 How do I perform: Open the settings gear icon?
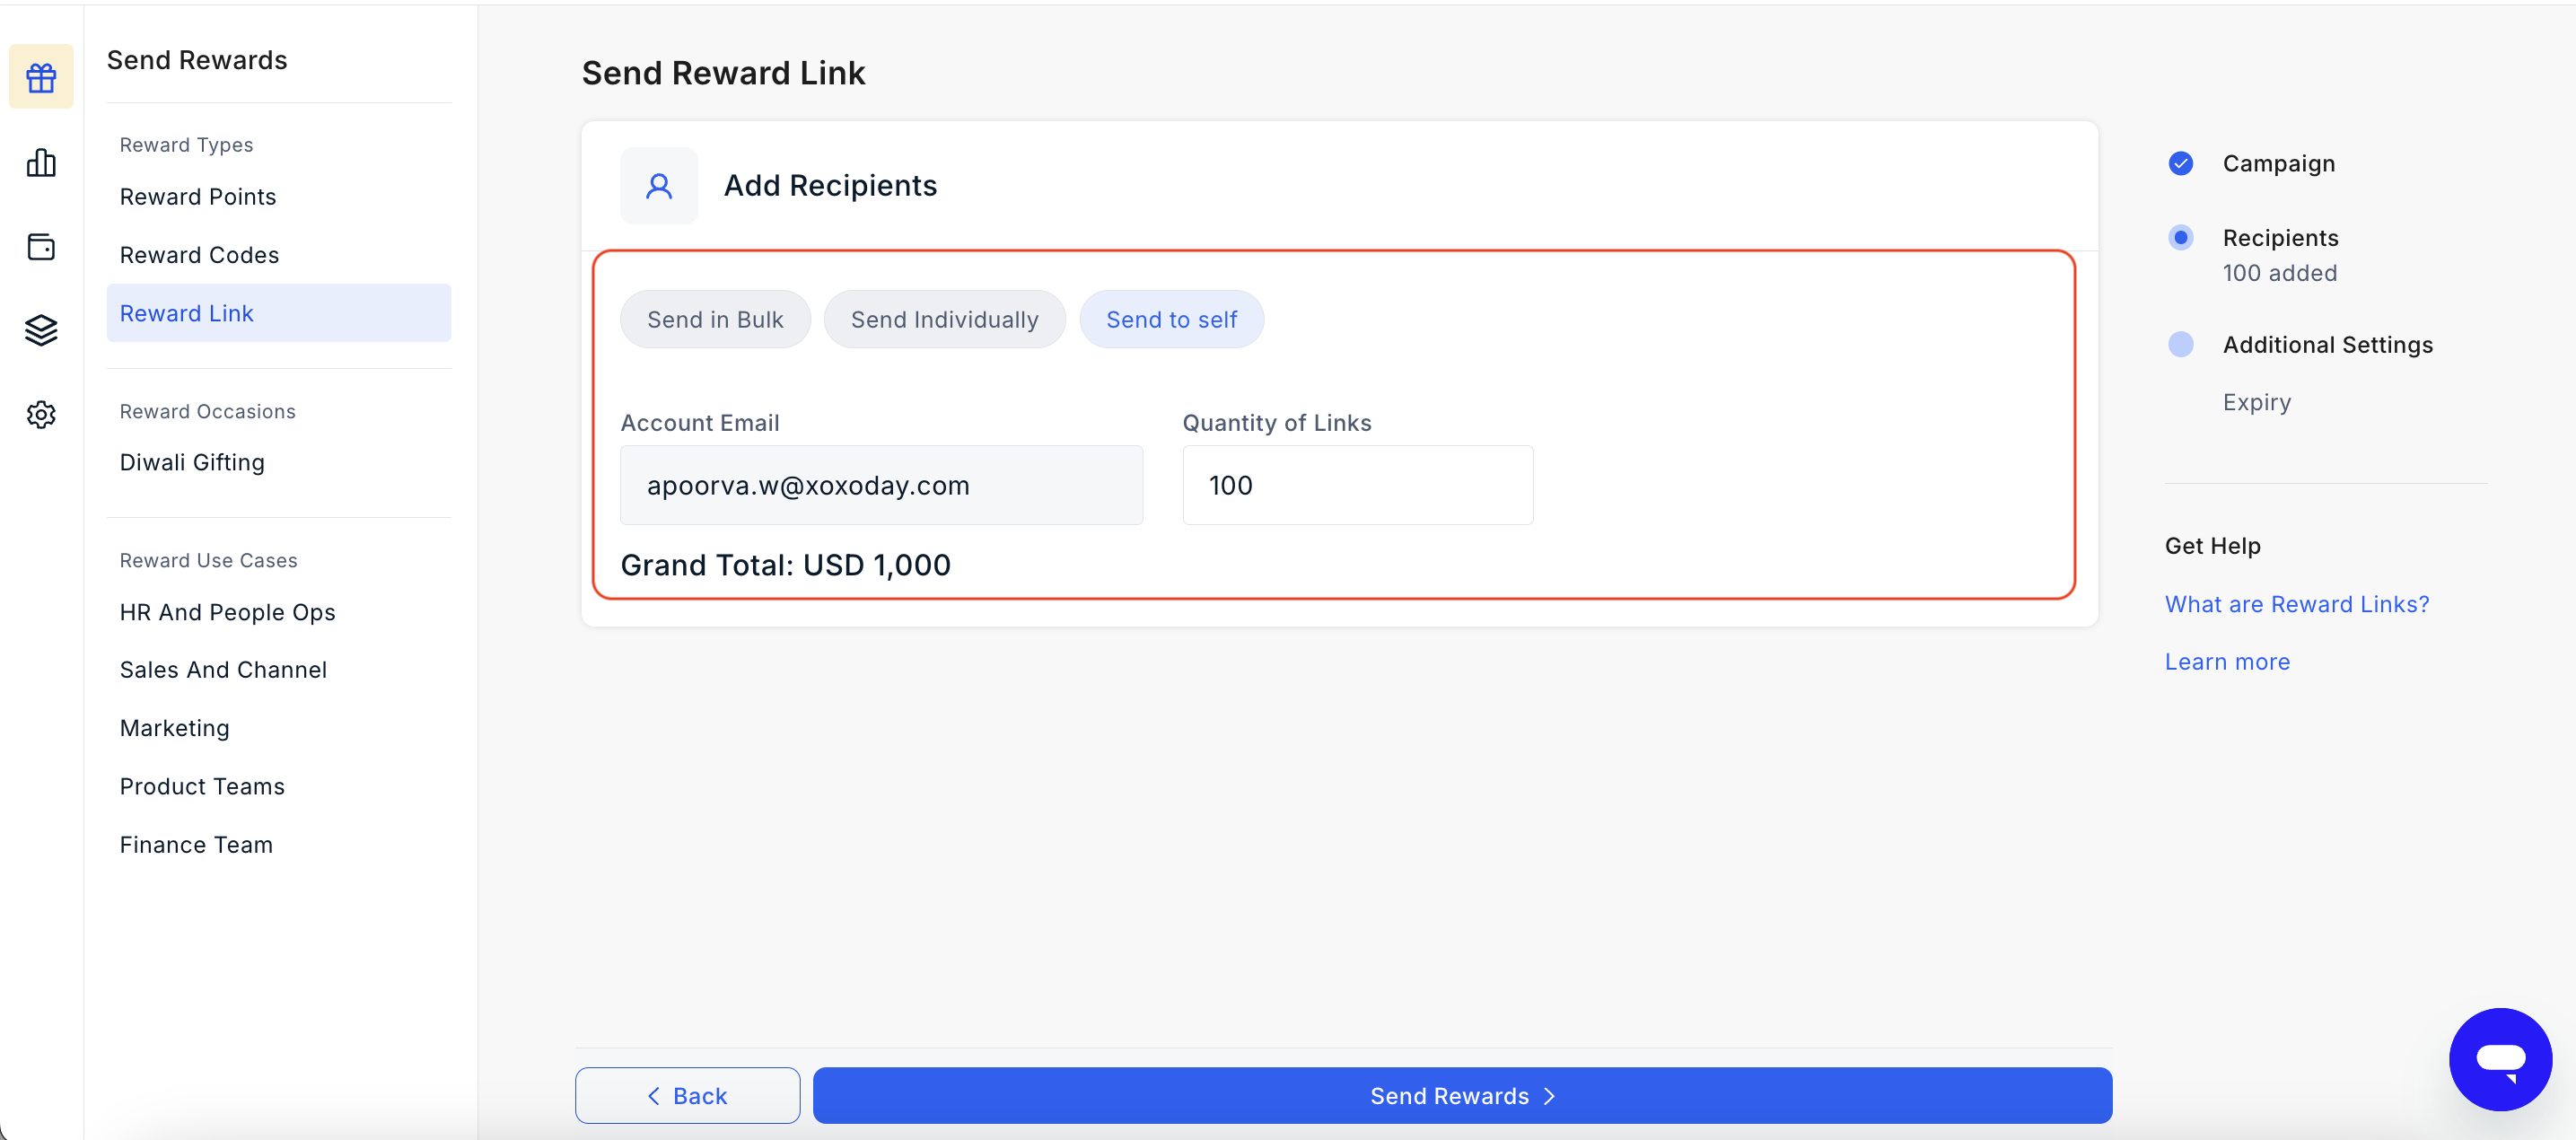41,414
